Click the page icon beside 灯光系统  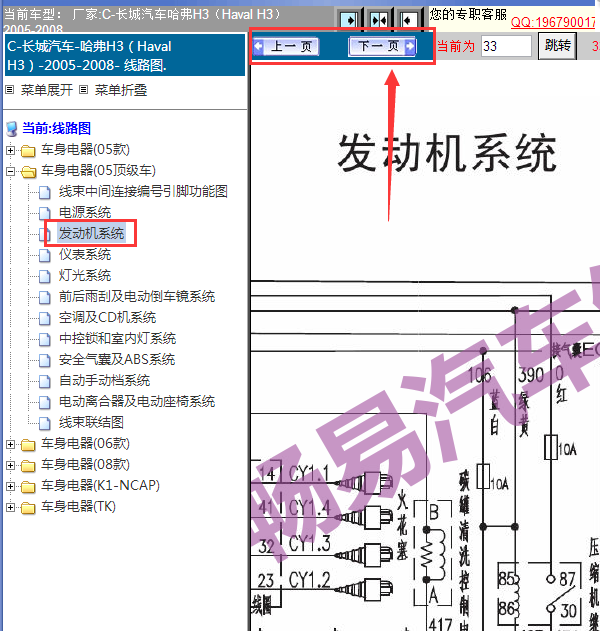click(45, 276)
